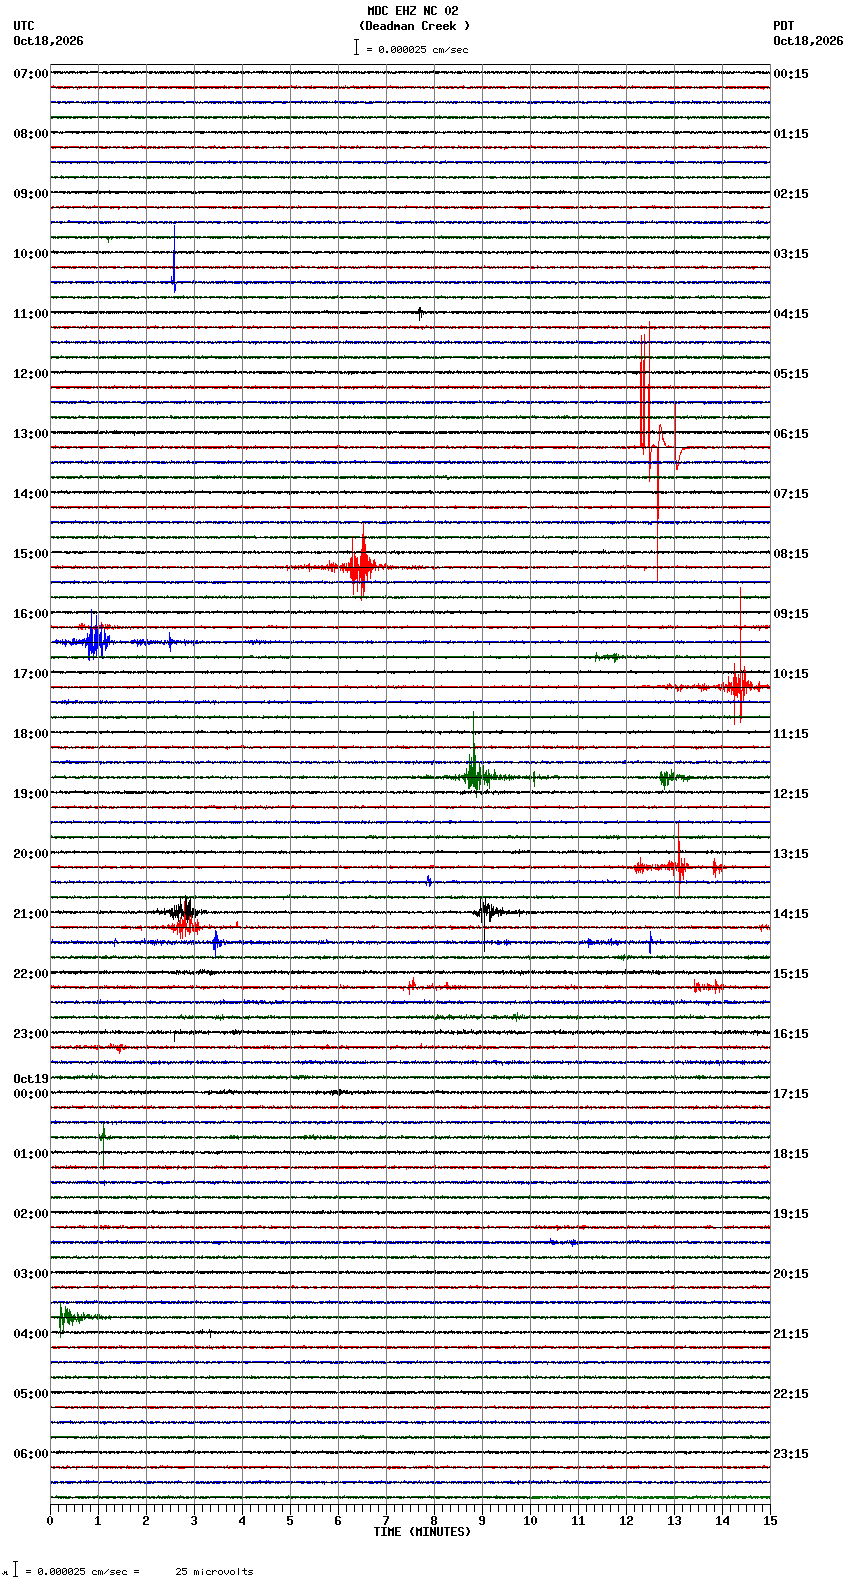
Task: Click the station title MDC EHZ NC 02
Action: pos(413,11)
